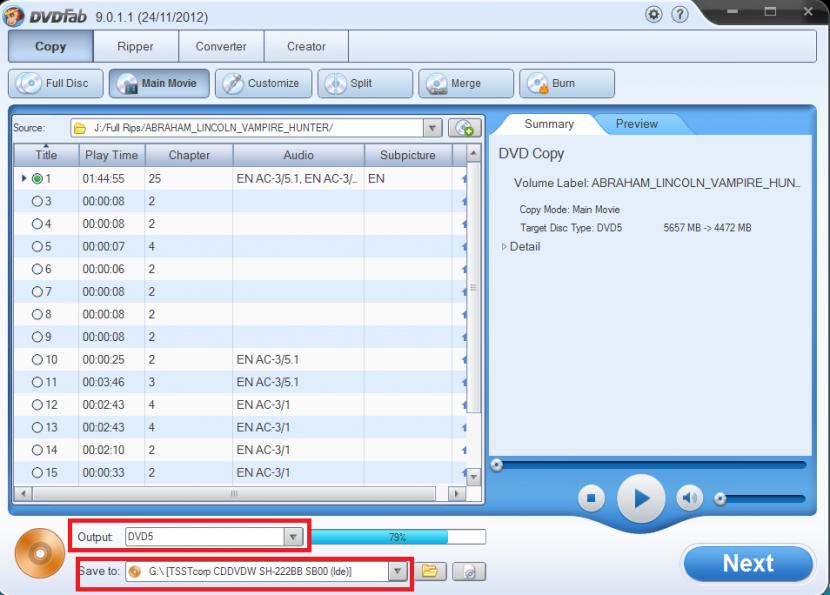830x595 pixels.
Task: Click the Next button
Action: click(748, 564)
